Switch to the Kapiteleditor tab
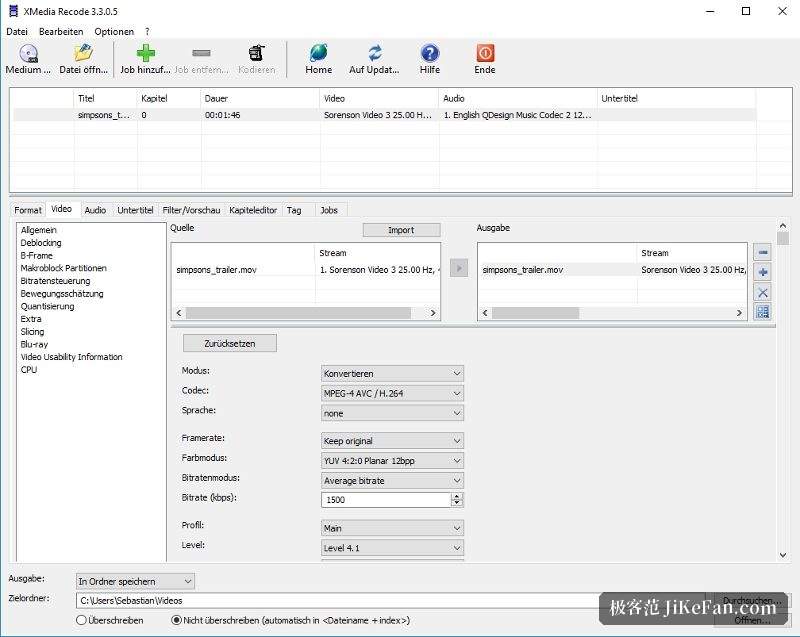Screen dimensions: 800x637 coord(253,210)
